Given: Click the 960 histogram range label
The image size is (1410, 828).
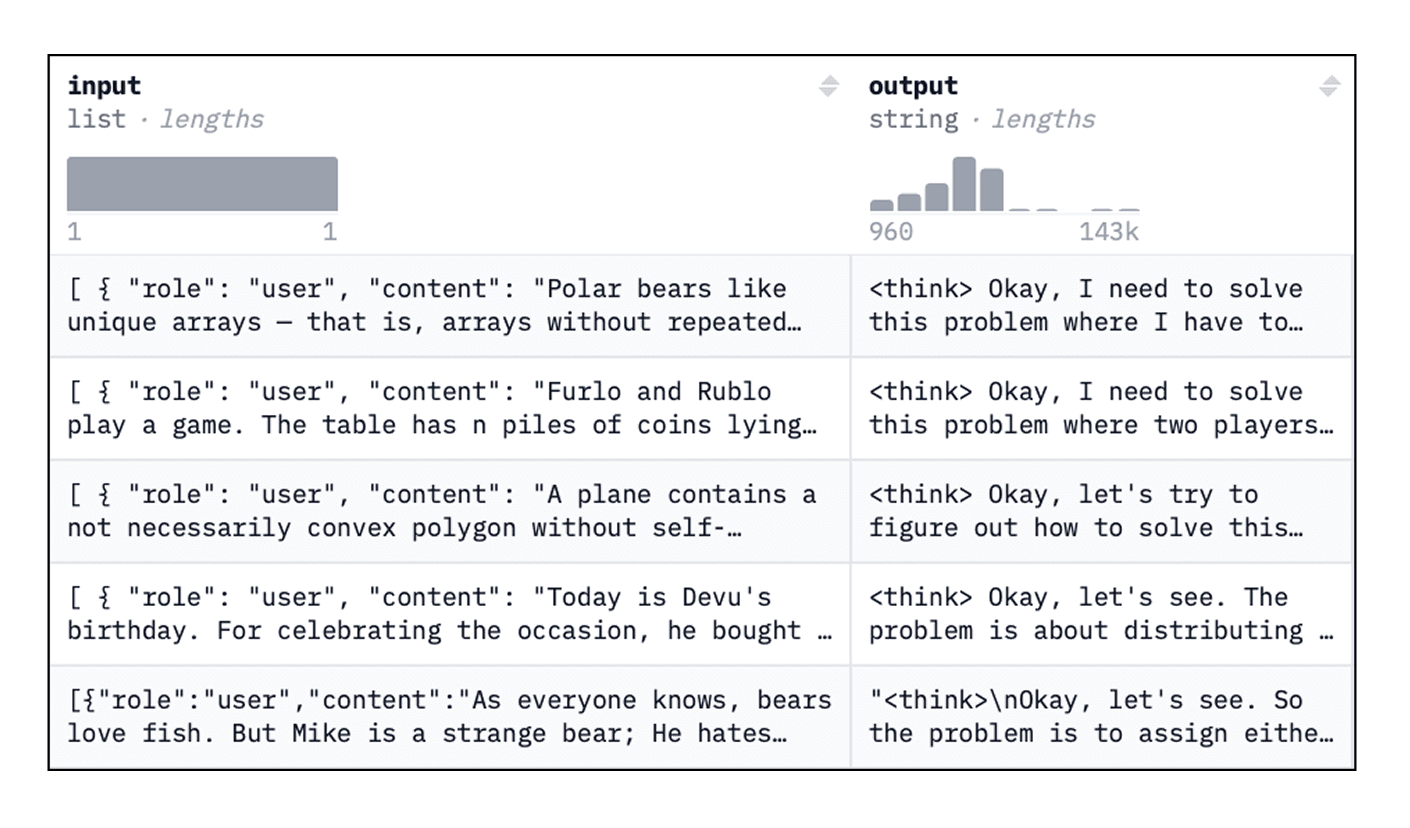Looking at the screenshot, I should pos(891,232).
